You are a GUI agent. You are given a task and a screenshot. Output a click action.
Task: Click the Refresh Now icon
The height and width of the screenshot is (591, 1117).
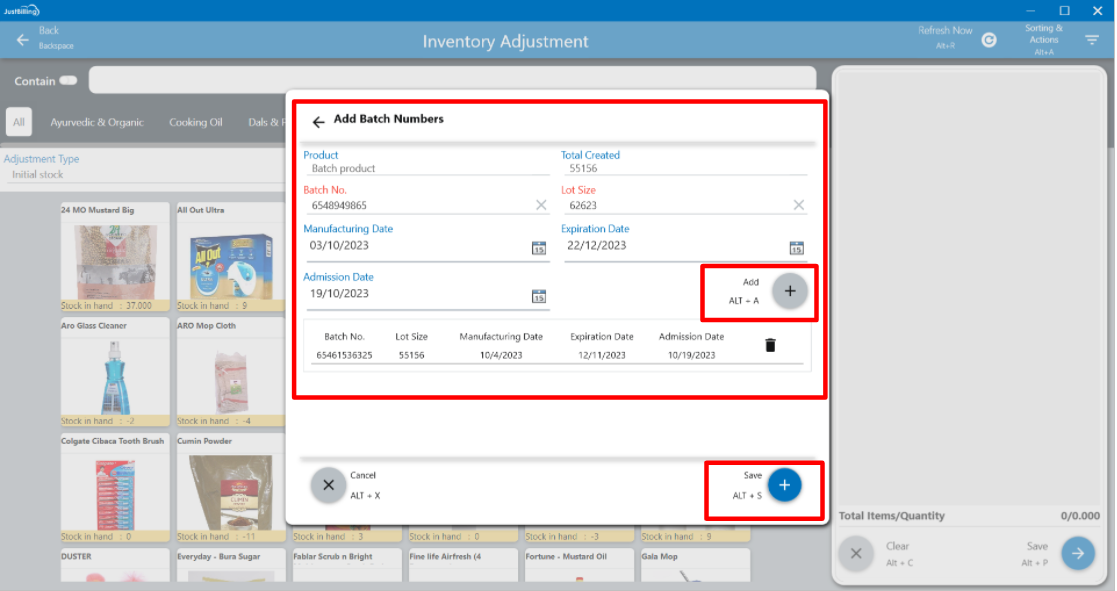pyautogui.click(x=988, y=40)
